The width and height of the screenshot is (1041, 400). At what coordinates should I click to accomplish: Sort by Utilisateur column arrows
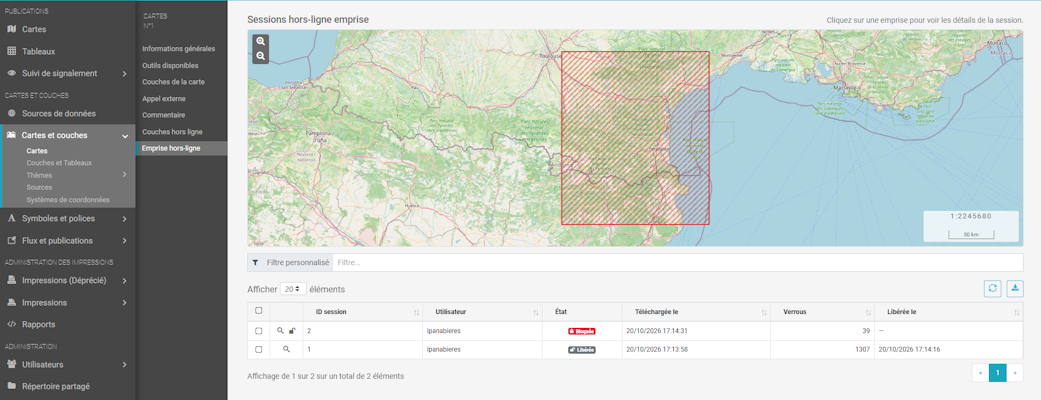536,312
